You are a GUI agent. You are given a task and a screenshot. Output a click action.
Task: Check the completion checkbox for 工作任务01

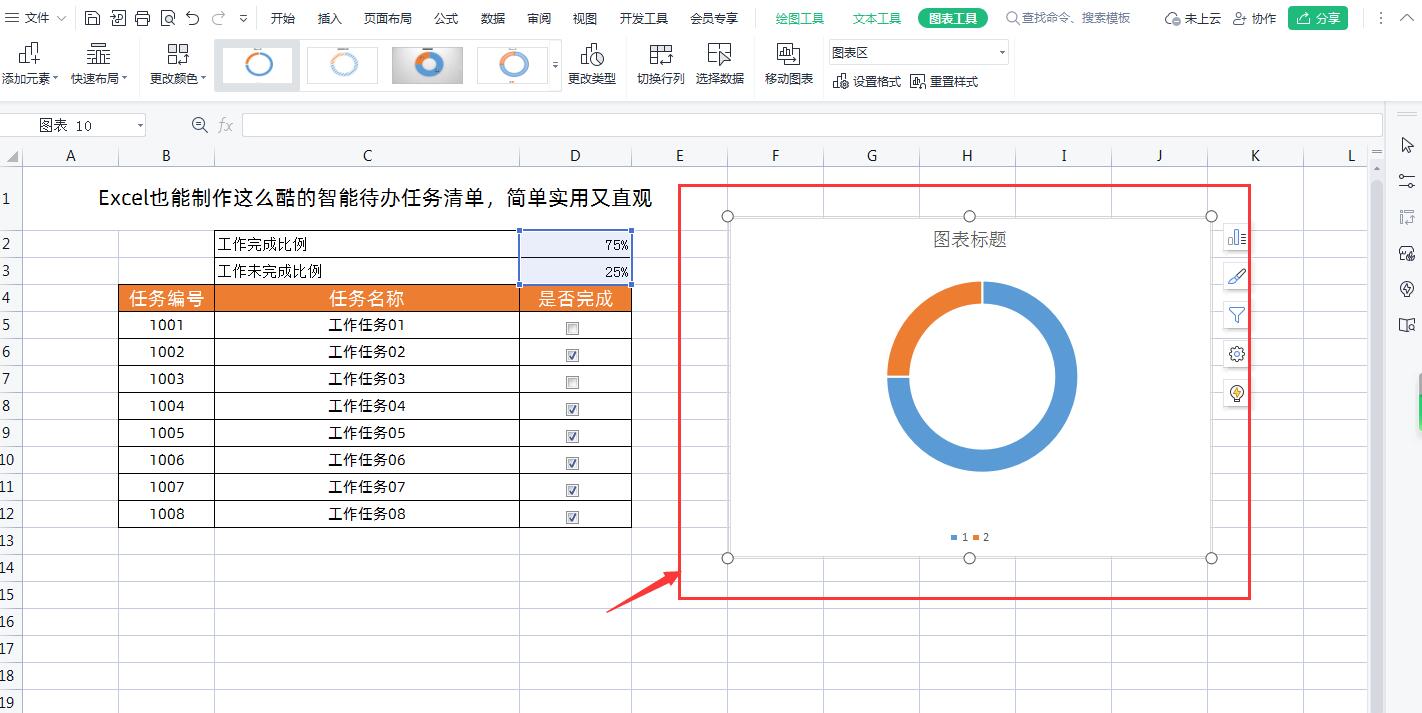click(x=572, y=327)
